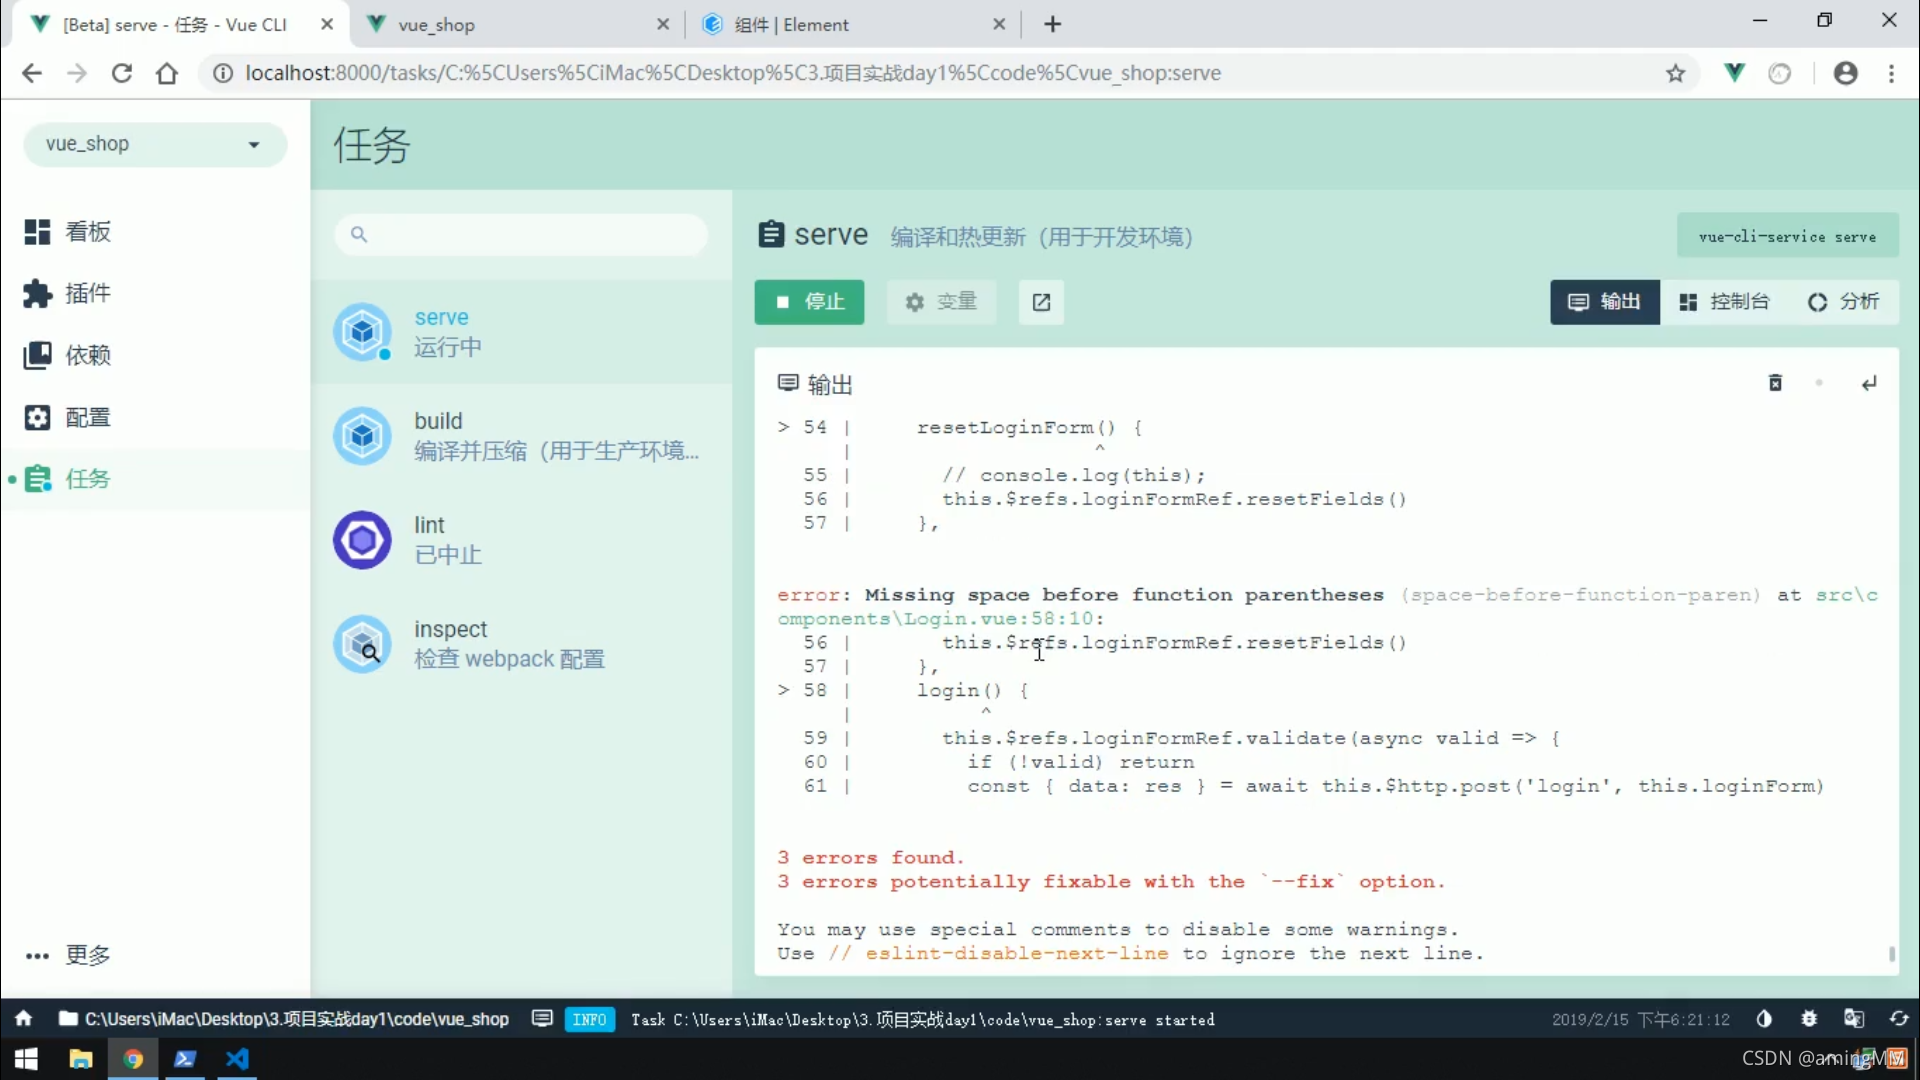Close the Vue CLI serve browser tab
Image resolution: width=1920 pixels, height=1080 pixels.
pyautogui.click(x=327, y=24)
